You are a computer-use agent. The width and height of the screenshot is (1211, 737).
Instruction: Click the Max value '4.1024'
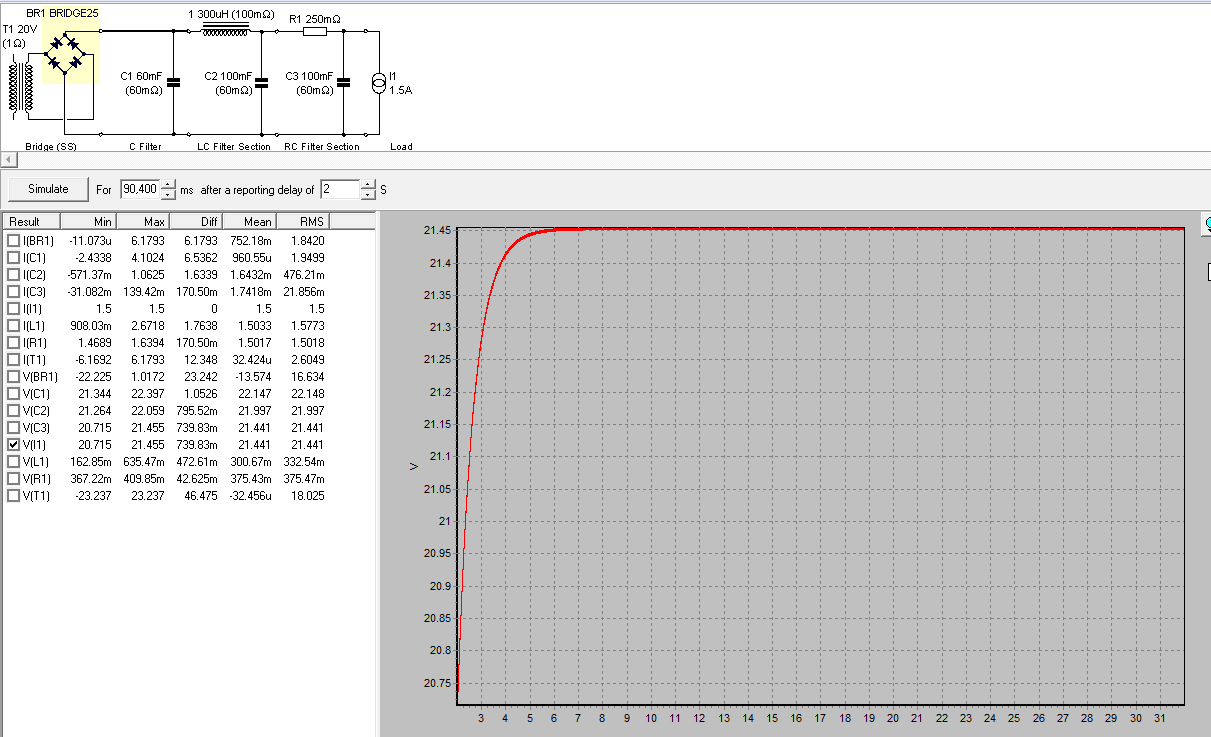tap(147, 257)
